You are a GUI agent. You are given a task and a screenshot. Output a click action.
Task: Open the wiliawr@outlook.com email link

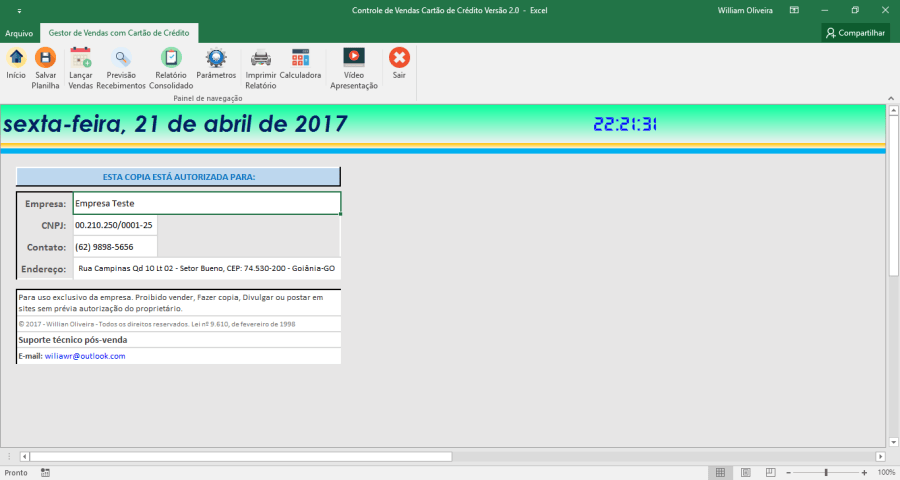pyautogui.click(x=85, y=356)
